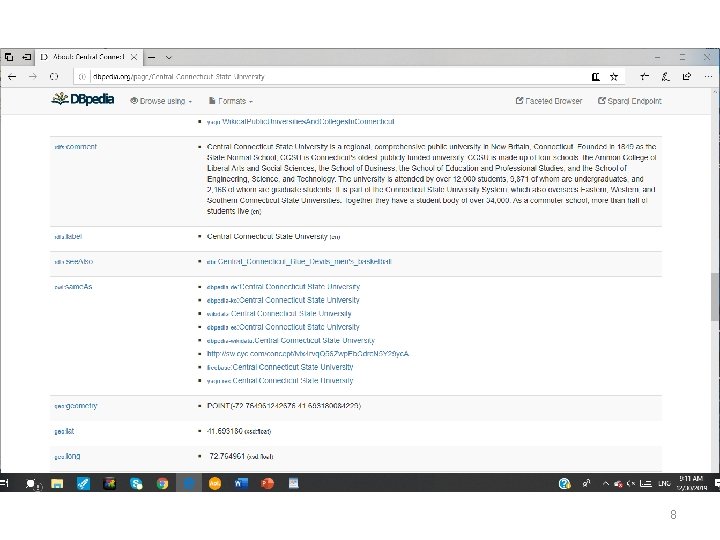Show tabs you've set aside
The image size is (720, 540).
pos(9,57)
